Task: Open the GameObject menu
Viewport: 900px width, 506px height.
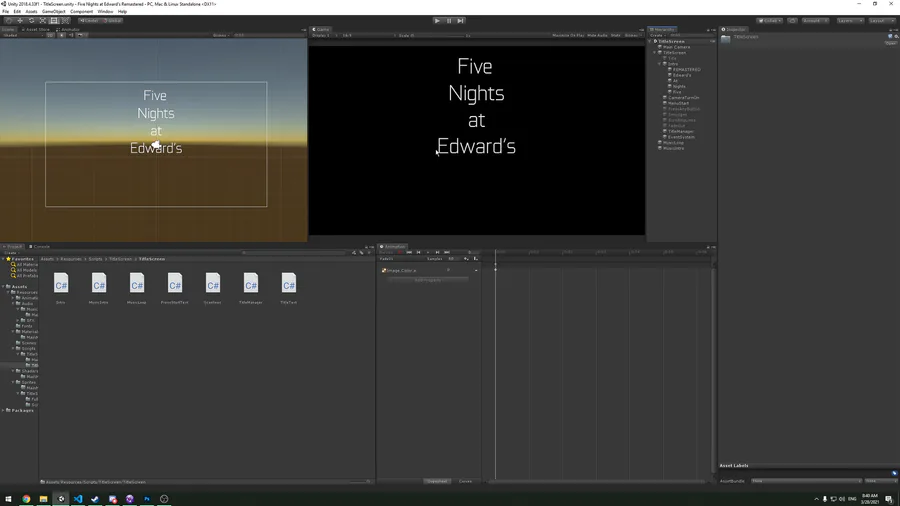Action: click(54, 11)
